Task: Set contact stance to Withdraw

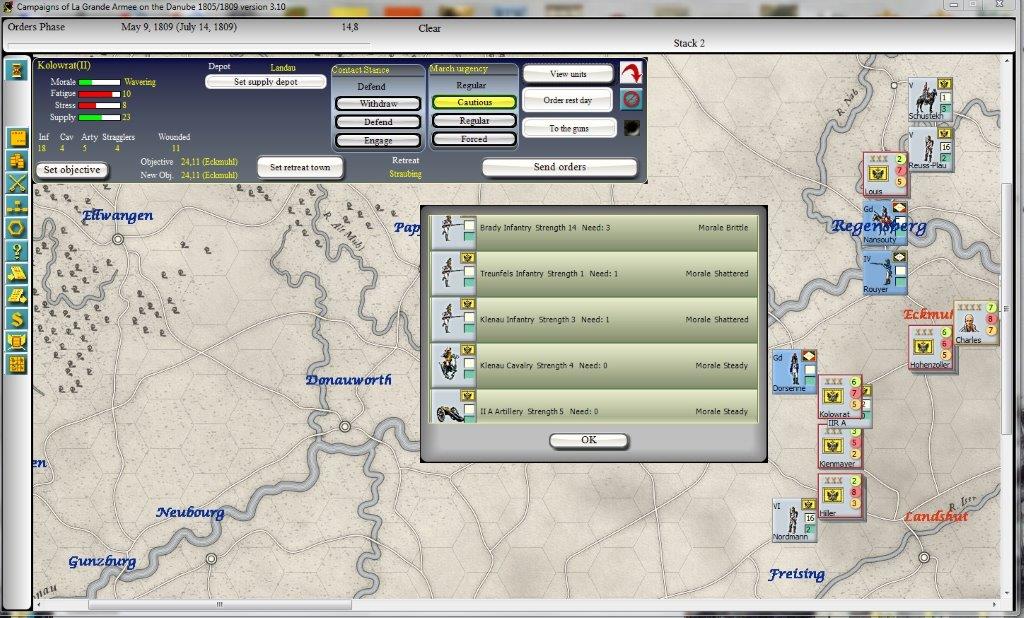Action: [x=378, y=104]
